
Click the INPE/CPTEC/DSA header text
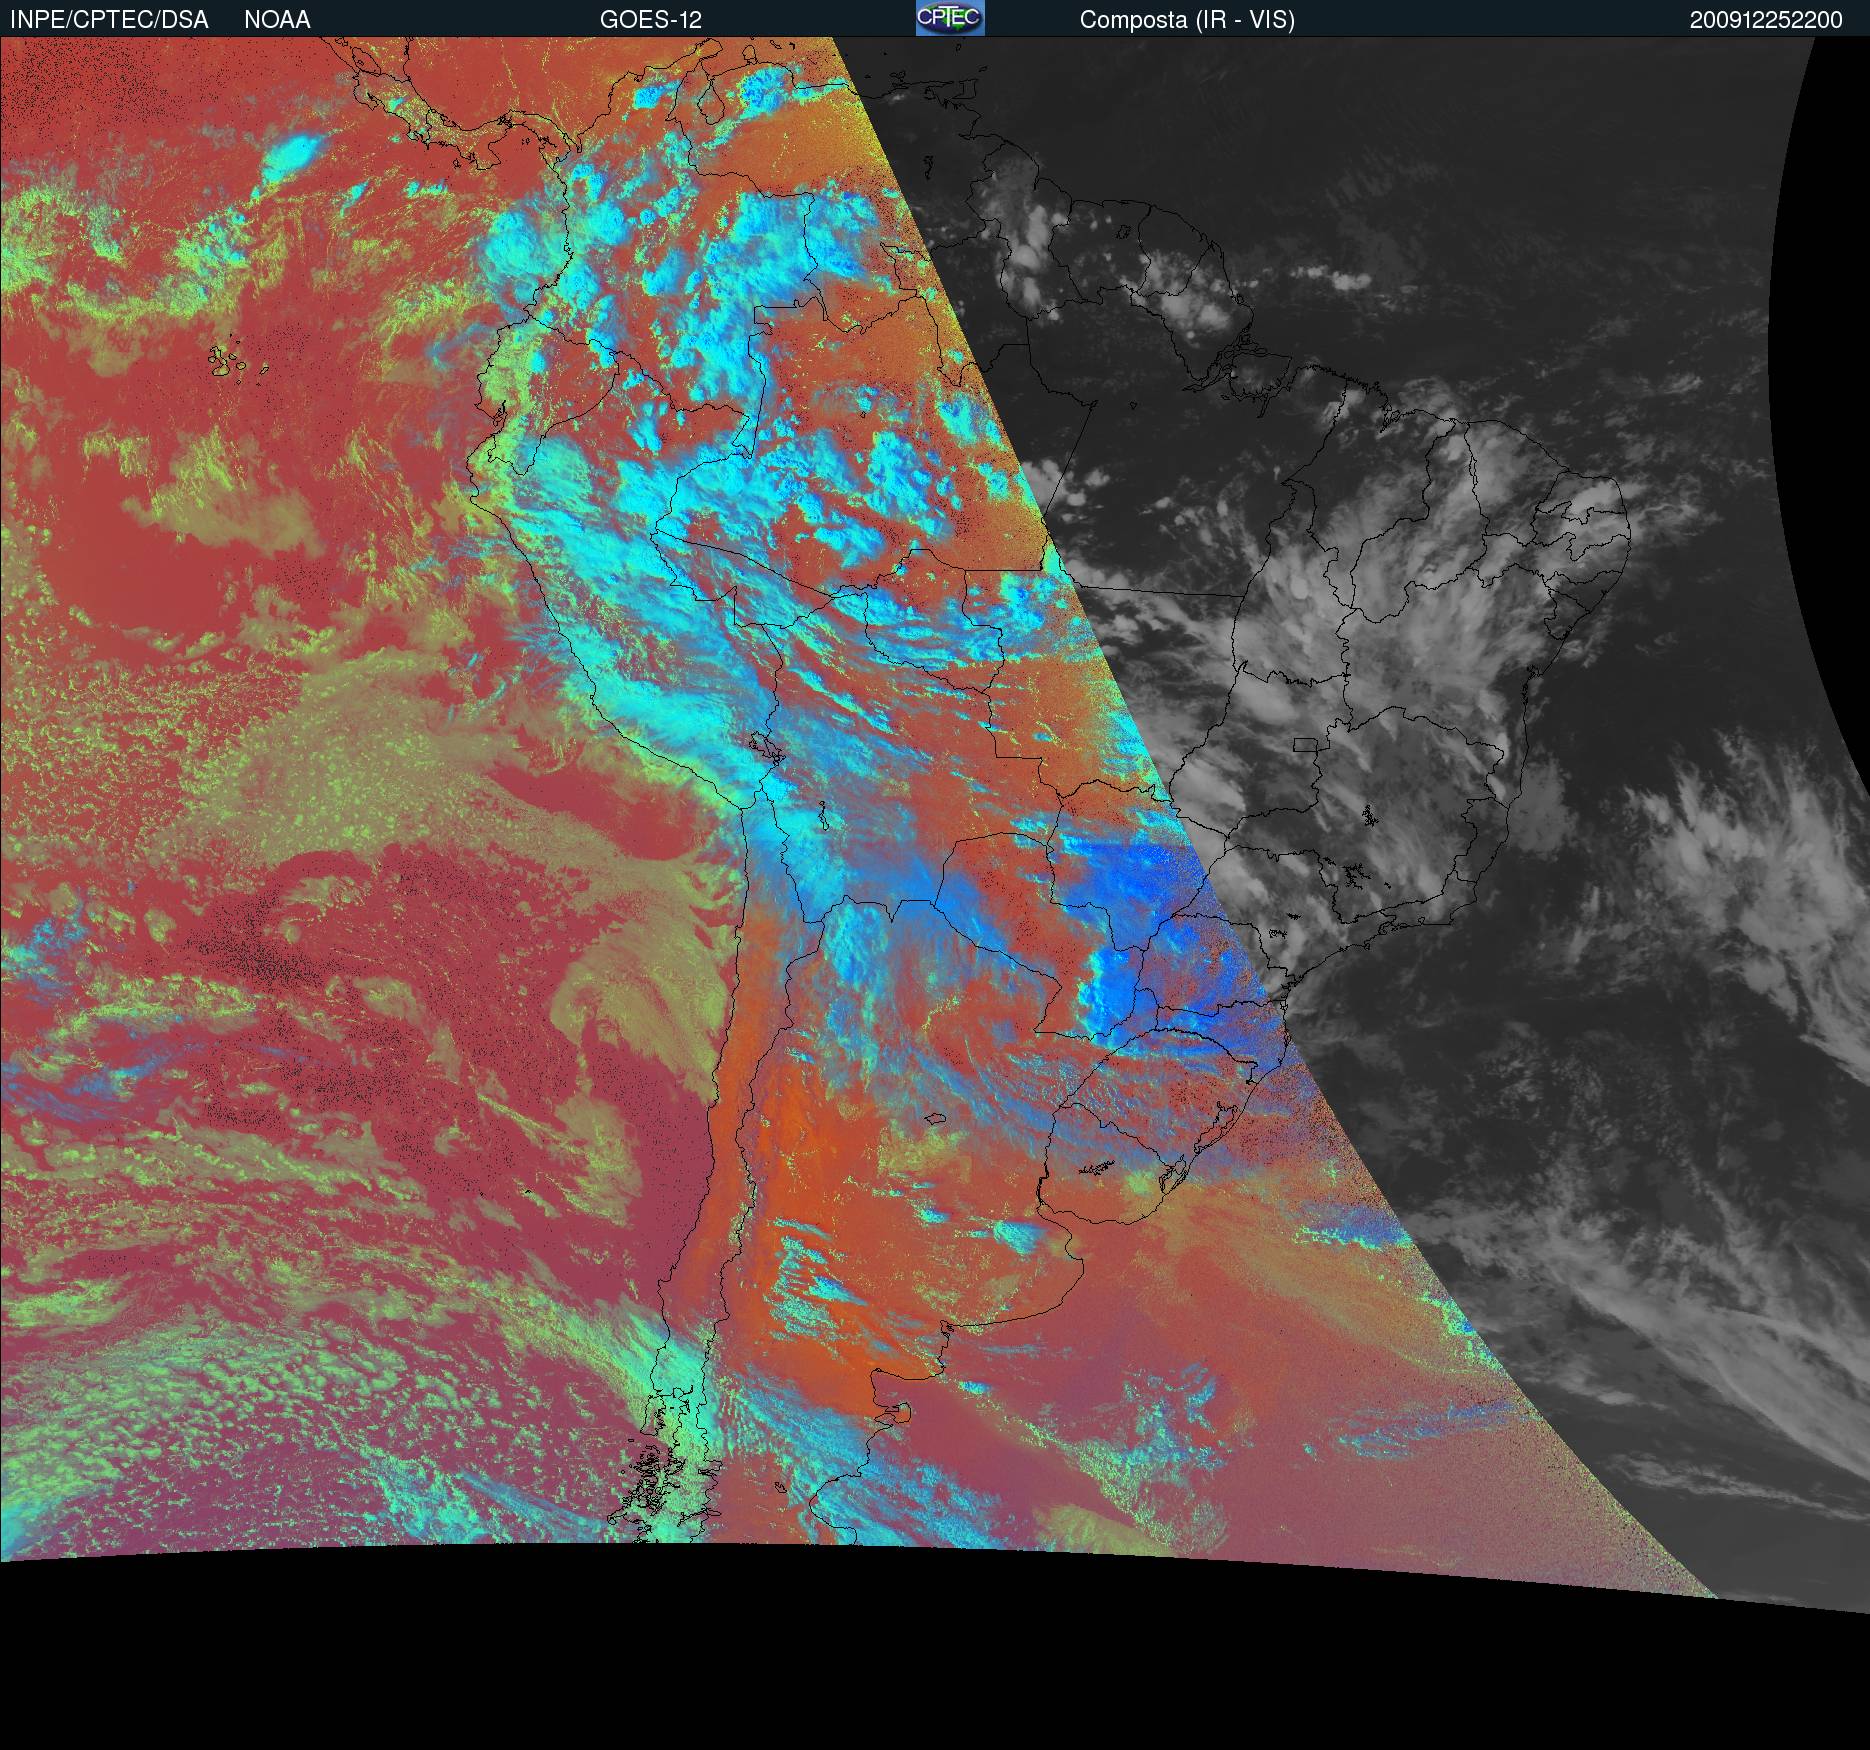tap(109, 20)
